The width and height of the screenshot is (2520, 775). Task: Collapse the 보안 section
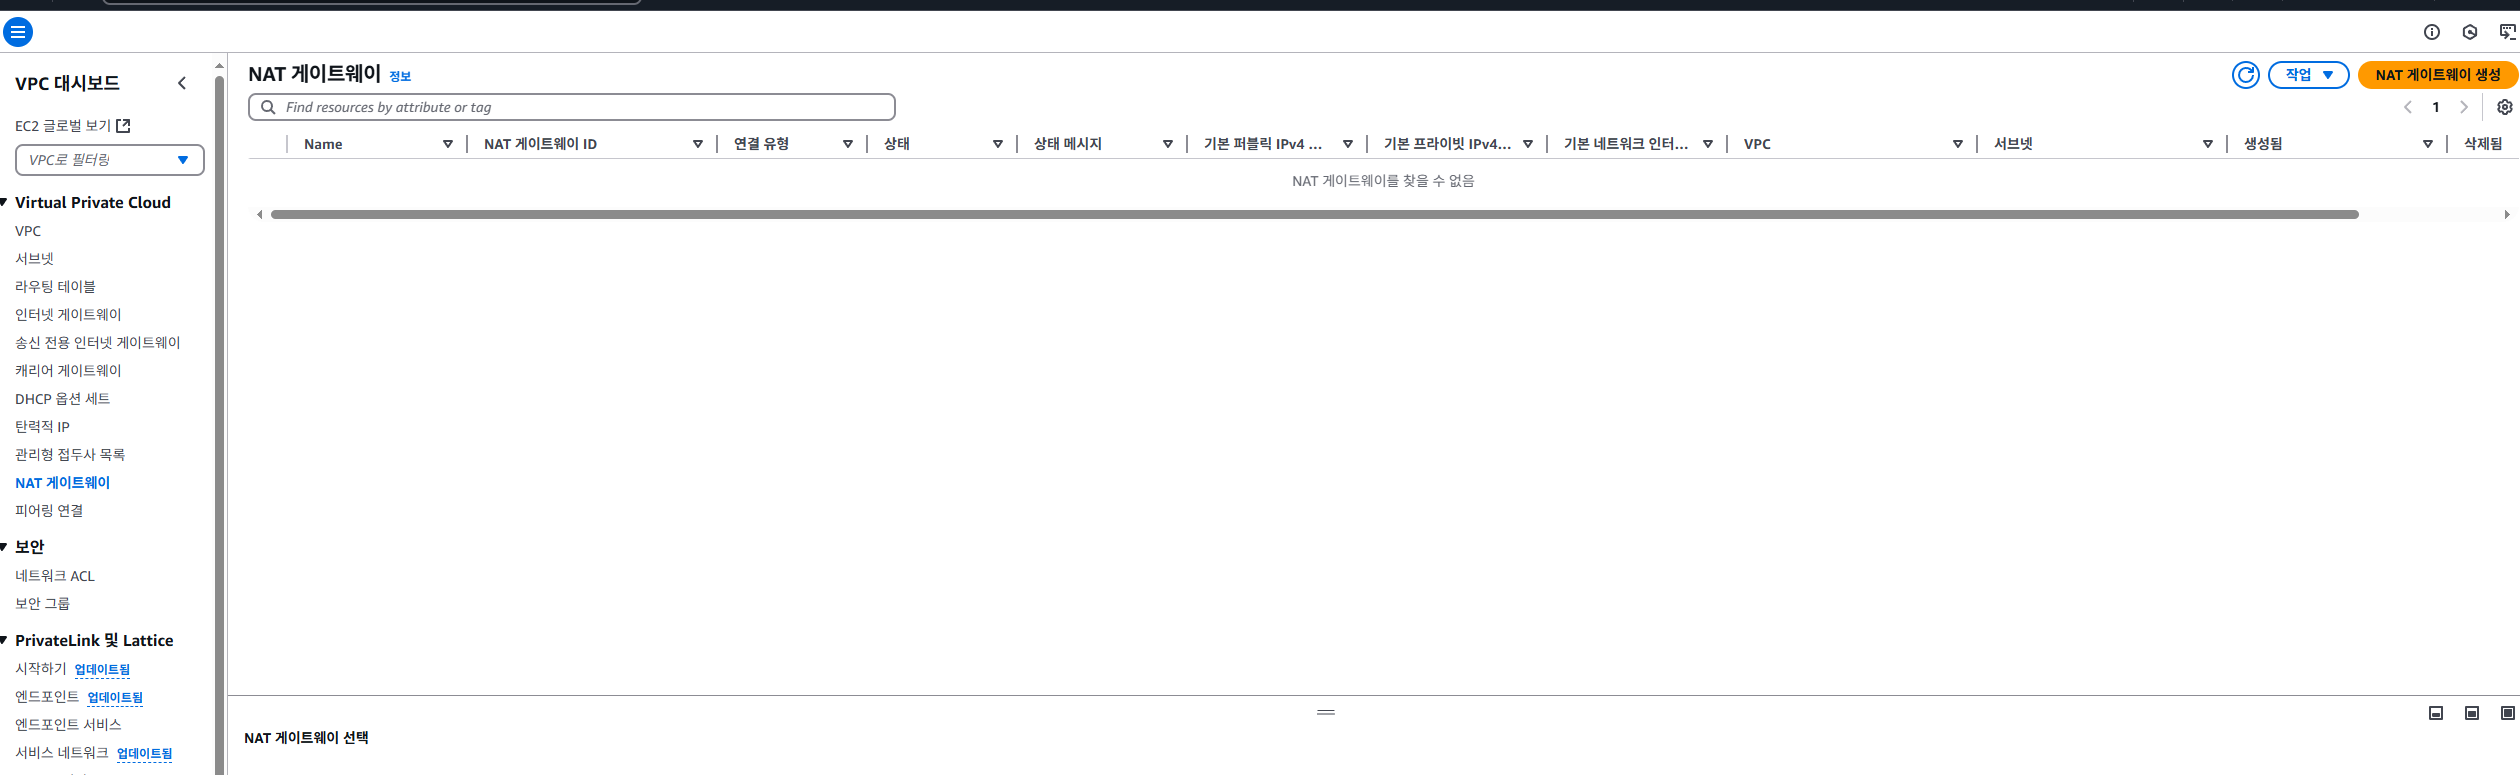tap(5, 547)
